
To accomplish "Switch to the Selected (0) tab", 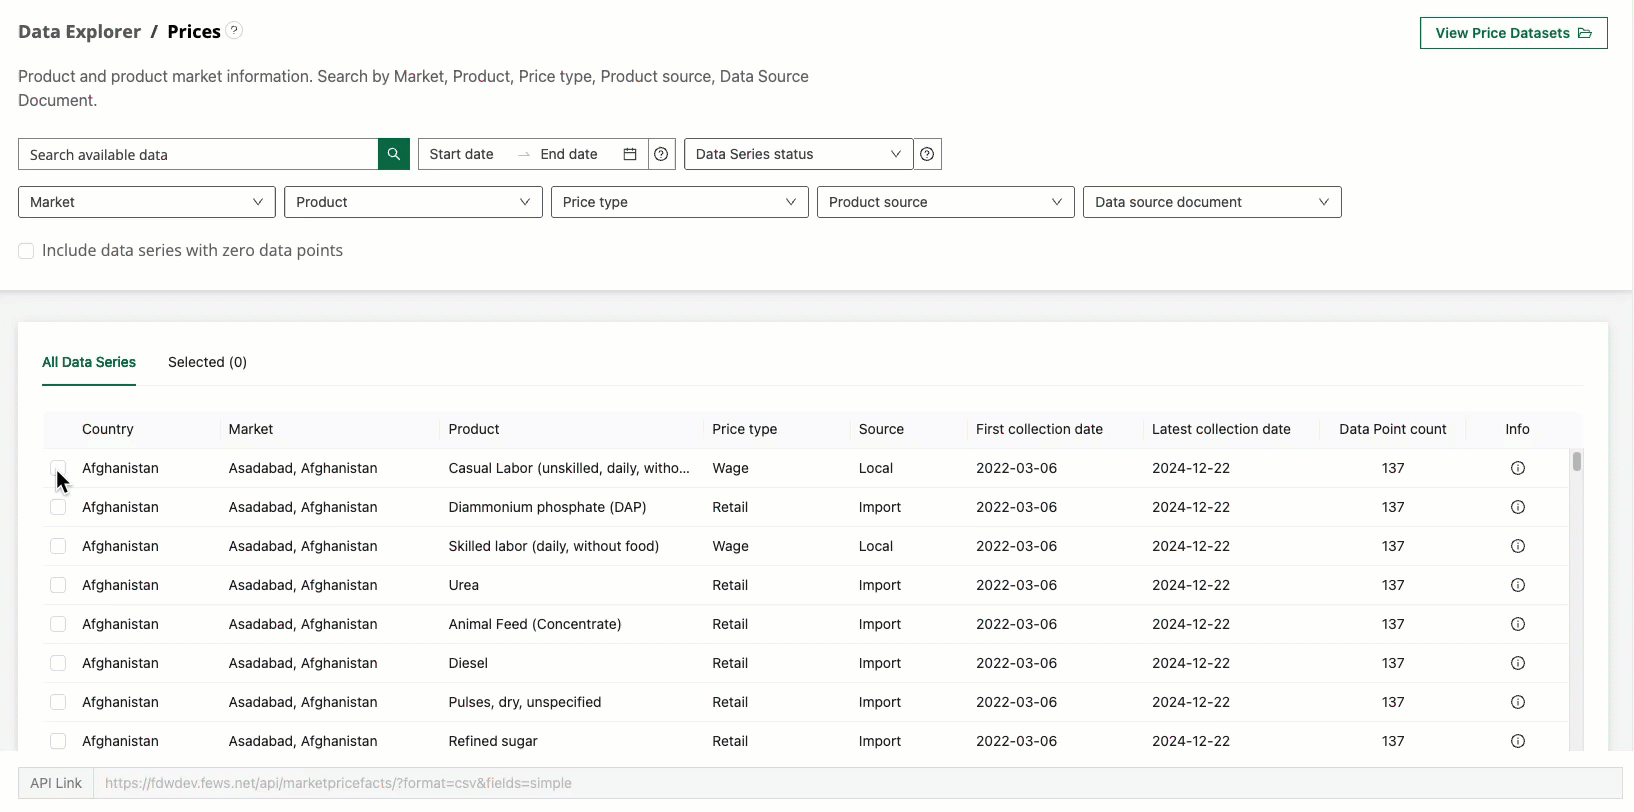I will [207, 362].
